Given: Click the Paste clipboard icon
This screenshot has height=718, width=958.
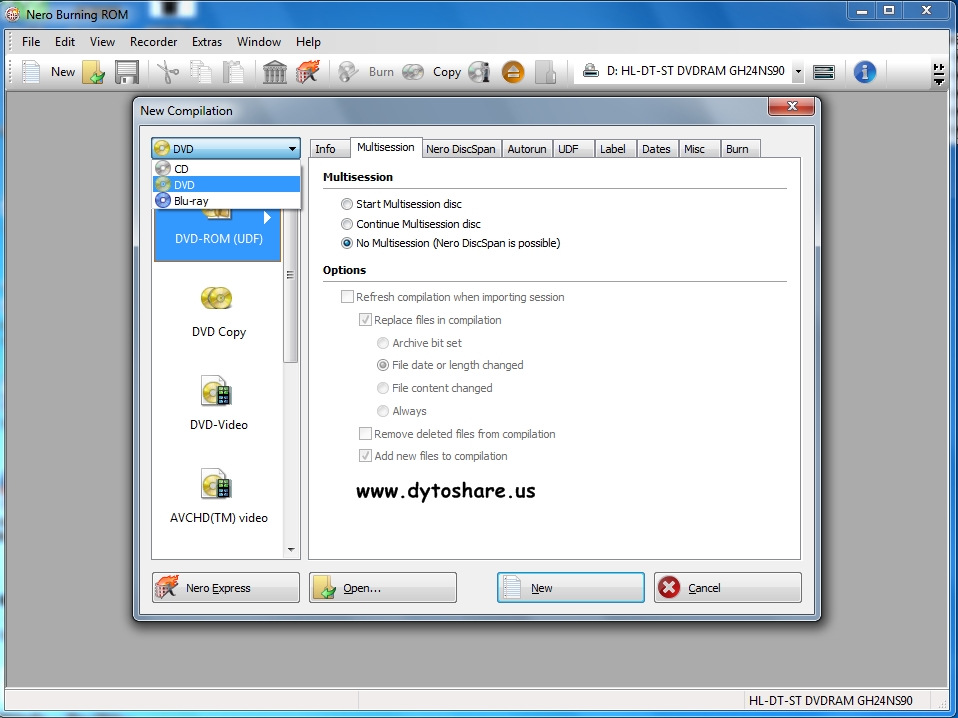Looking at the screenshot, I should pyautogui.click(x=233, y=71).
